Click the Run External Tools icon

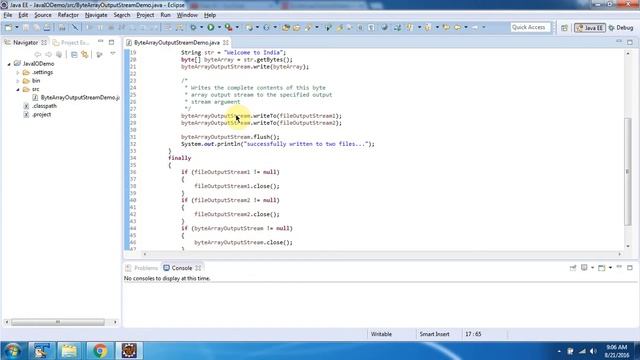pos(229,27)
